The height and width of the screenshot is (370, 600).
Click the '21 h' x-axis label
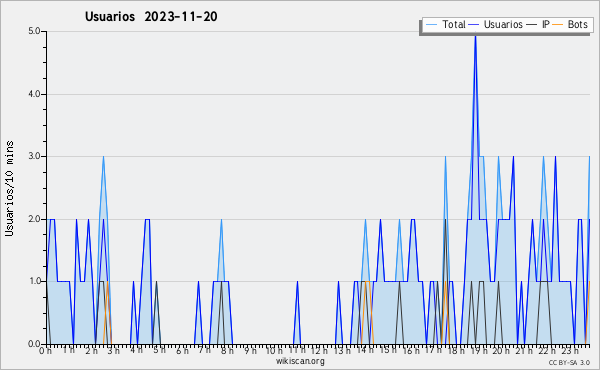(x=524, y=351)
